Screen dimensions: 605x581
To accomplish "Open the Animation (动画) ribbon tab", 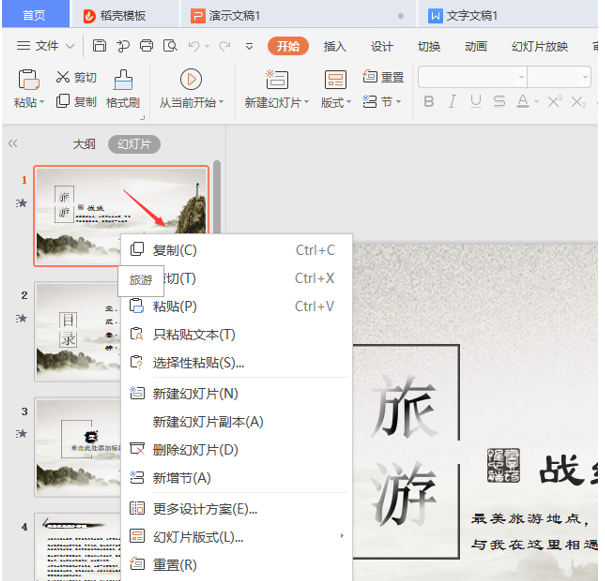I will tap(476, 47).
